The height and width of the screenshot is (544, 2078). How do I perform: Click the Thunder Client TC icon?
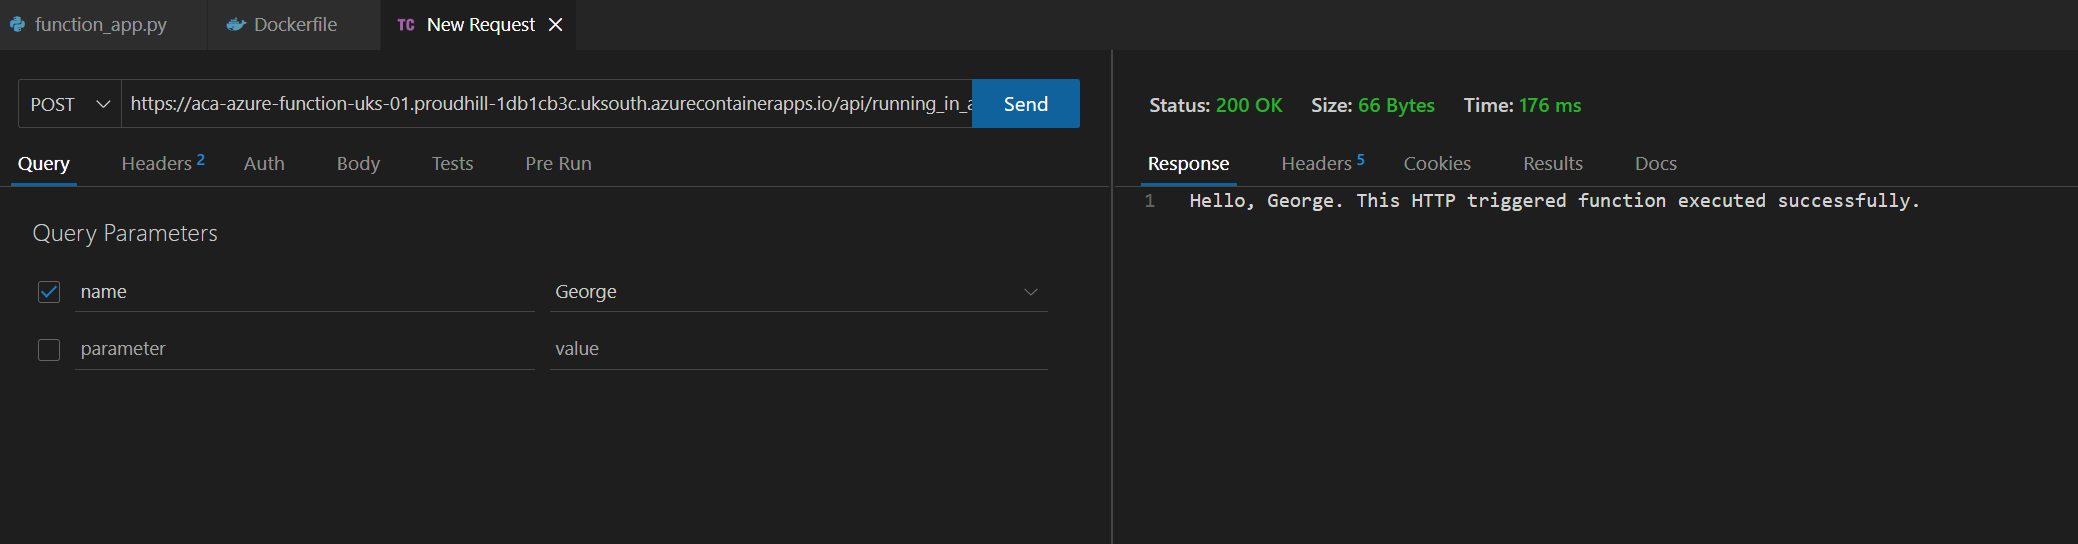click(406, 25)
